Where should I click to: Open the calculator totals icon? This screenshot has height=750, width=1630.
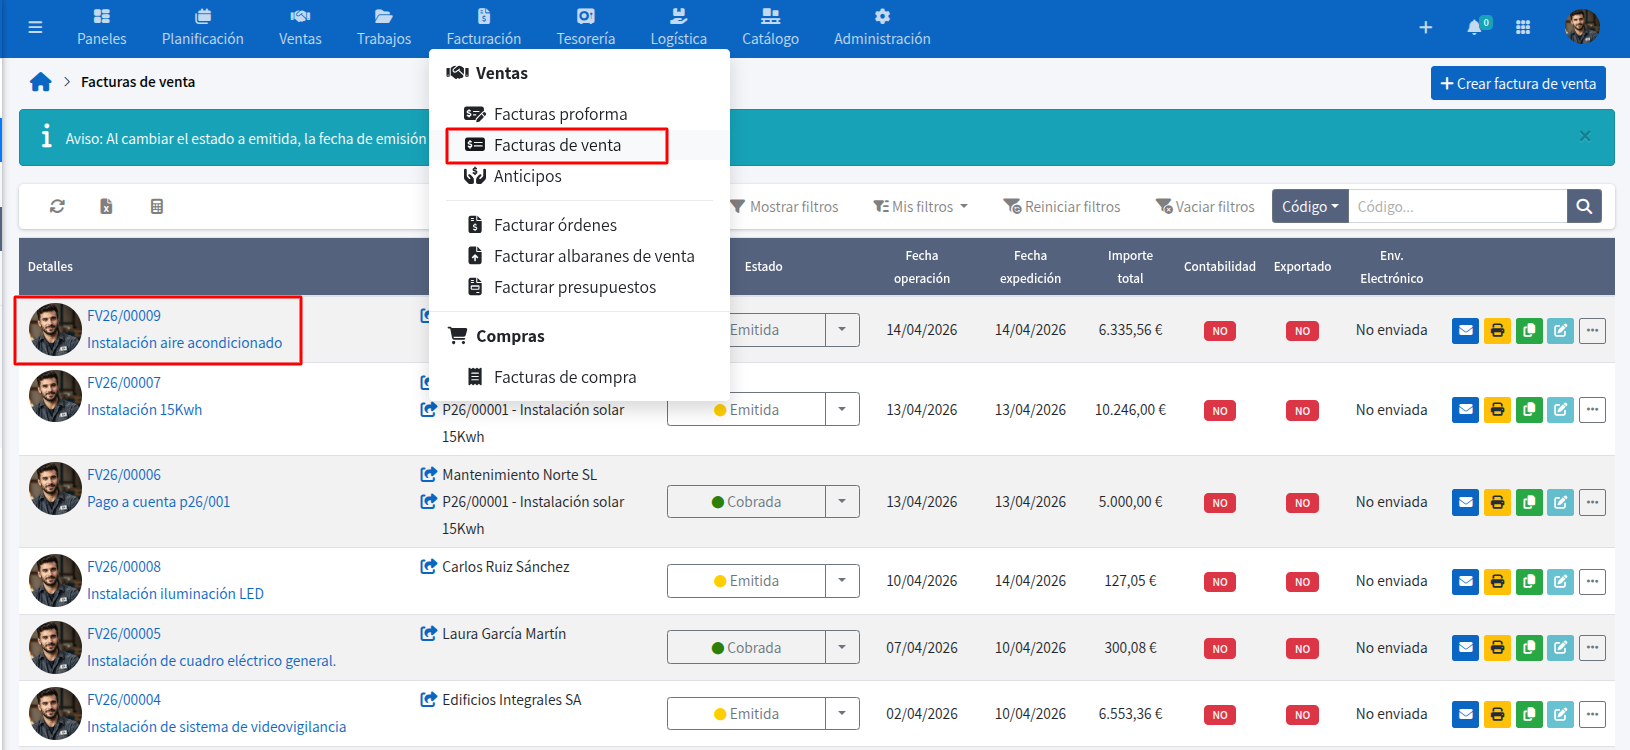pos(156,206)
